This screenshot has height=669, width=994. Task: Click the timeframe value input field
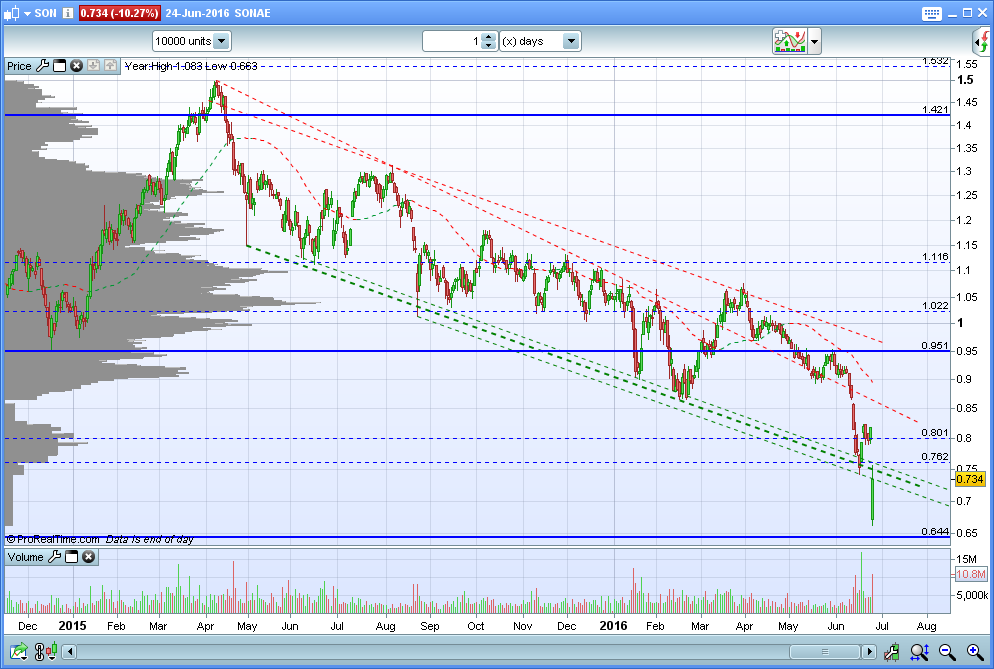click(451, 42)
